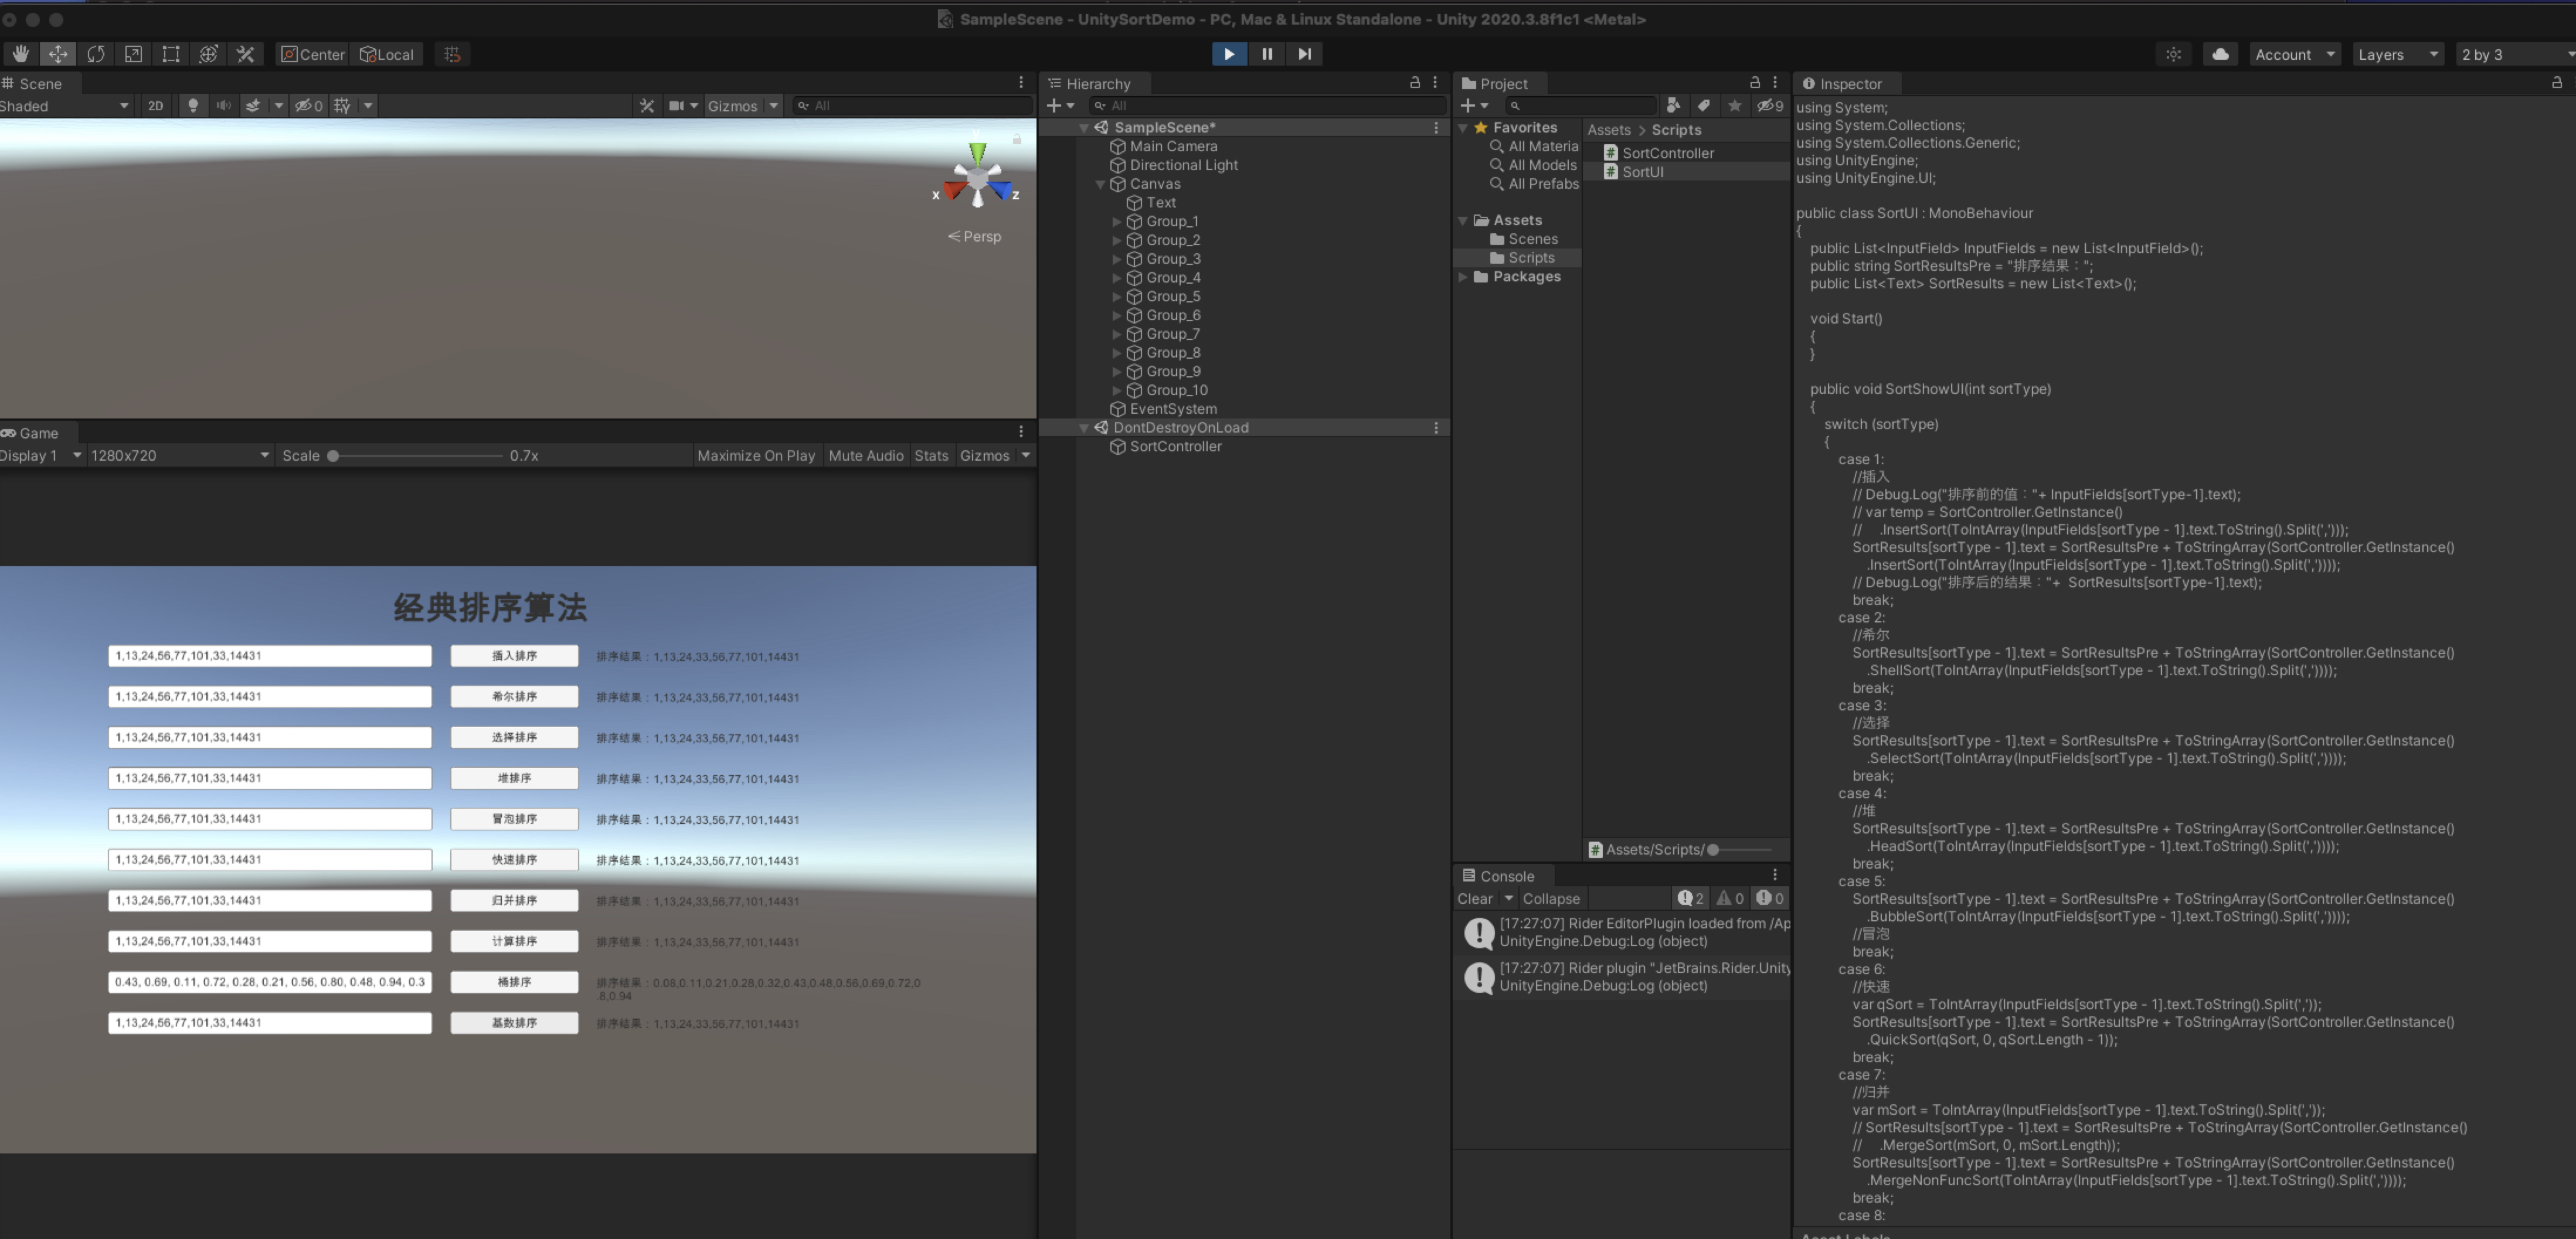Screen dimensions: 2576x1239
Task: Toggle scene lighting bulb icon
Action: [193, 106]
